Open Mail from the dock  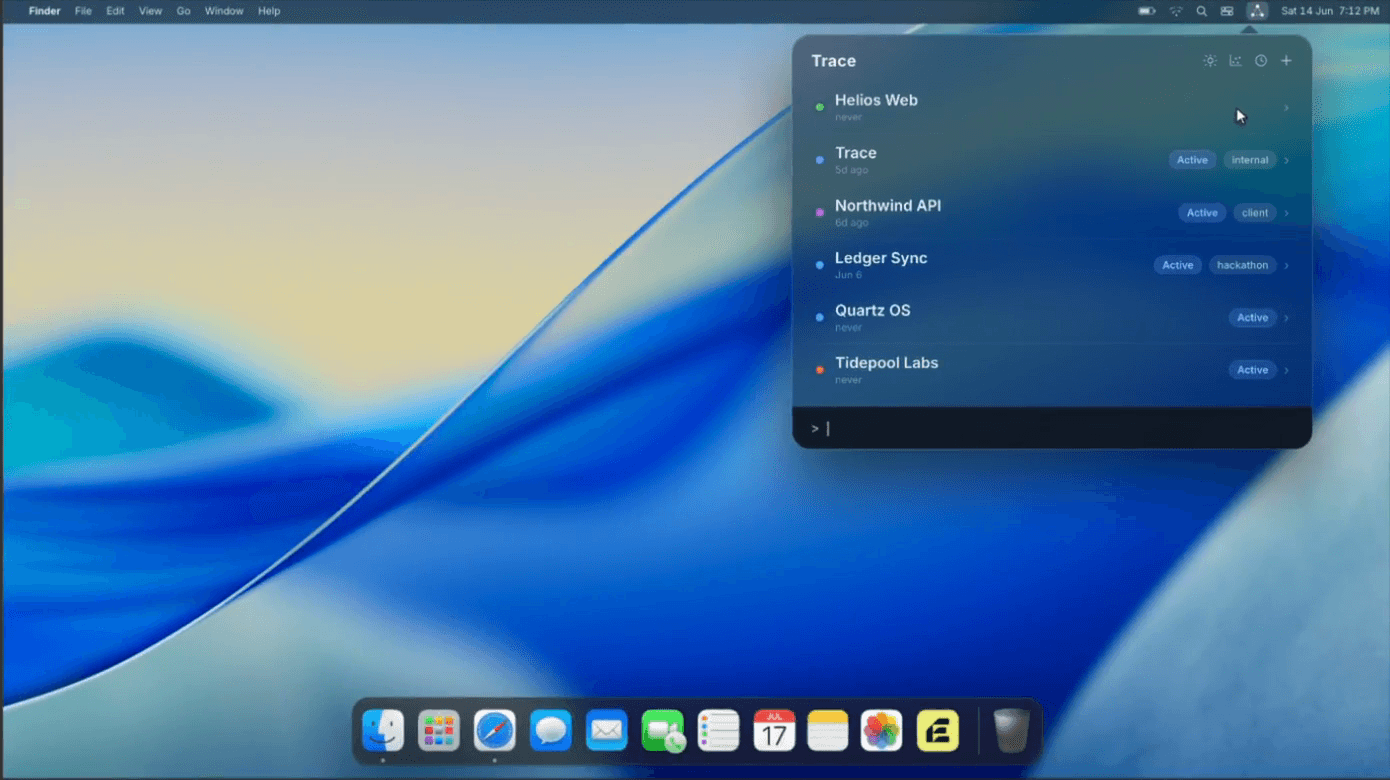pyautogui.click(x=607, y=731)
